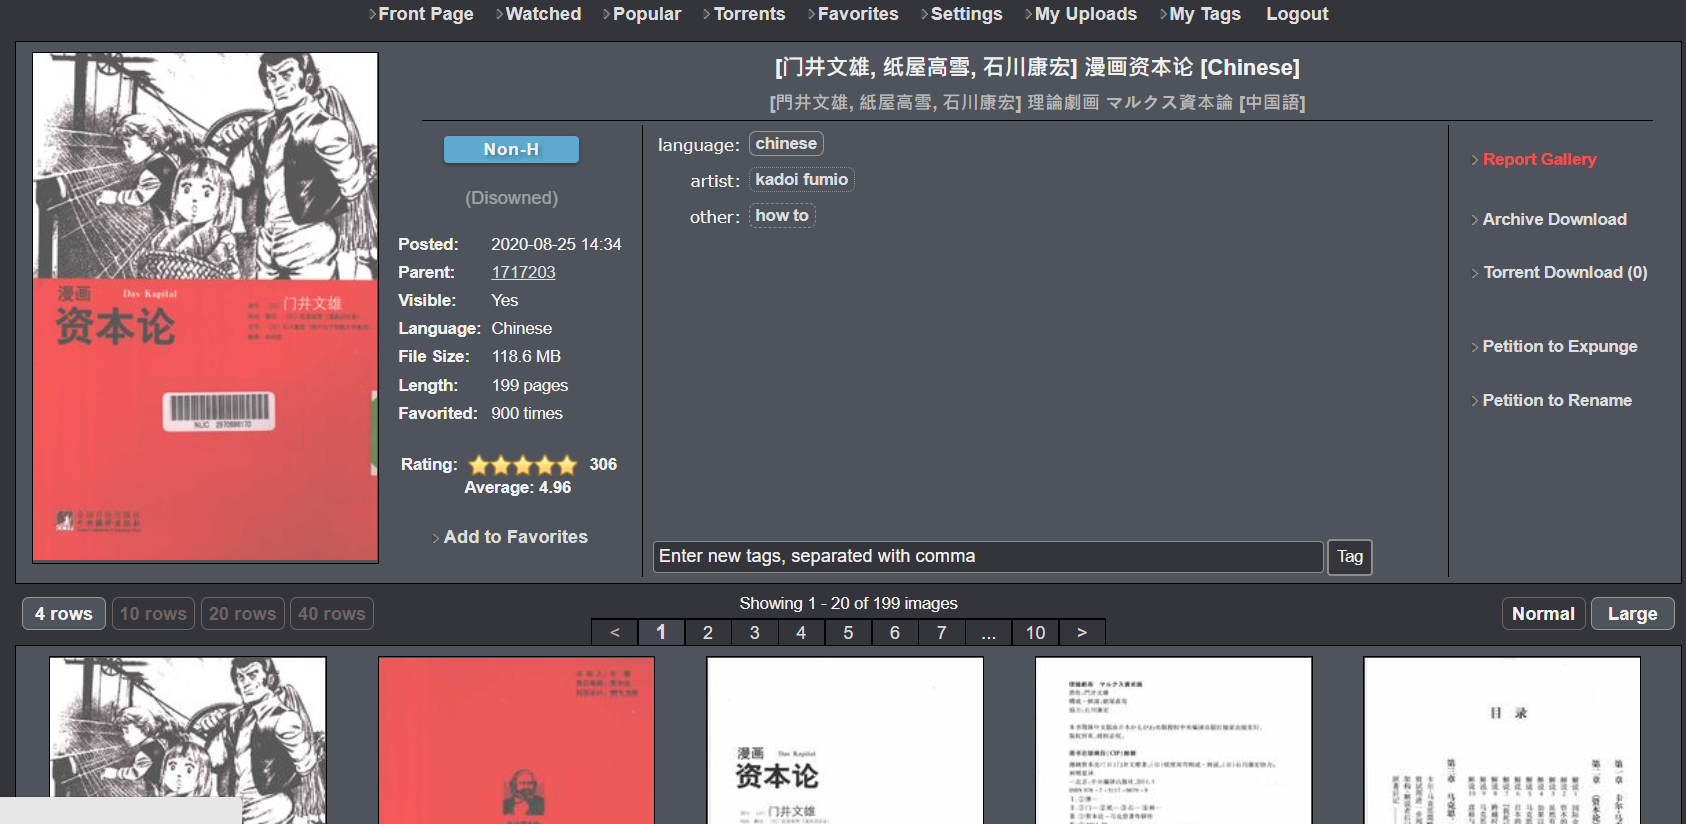Select the 4 rows option
The height and width of the screenshot is (824, 1686).
click(x=64, y=614)
